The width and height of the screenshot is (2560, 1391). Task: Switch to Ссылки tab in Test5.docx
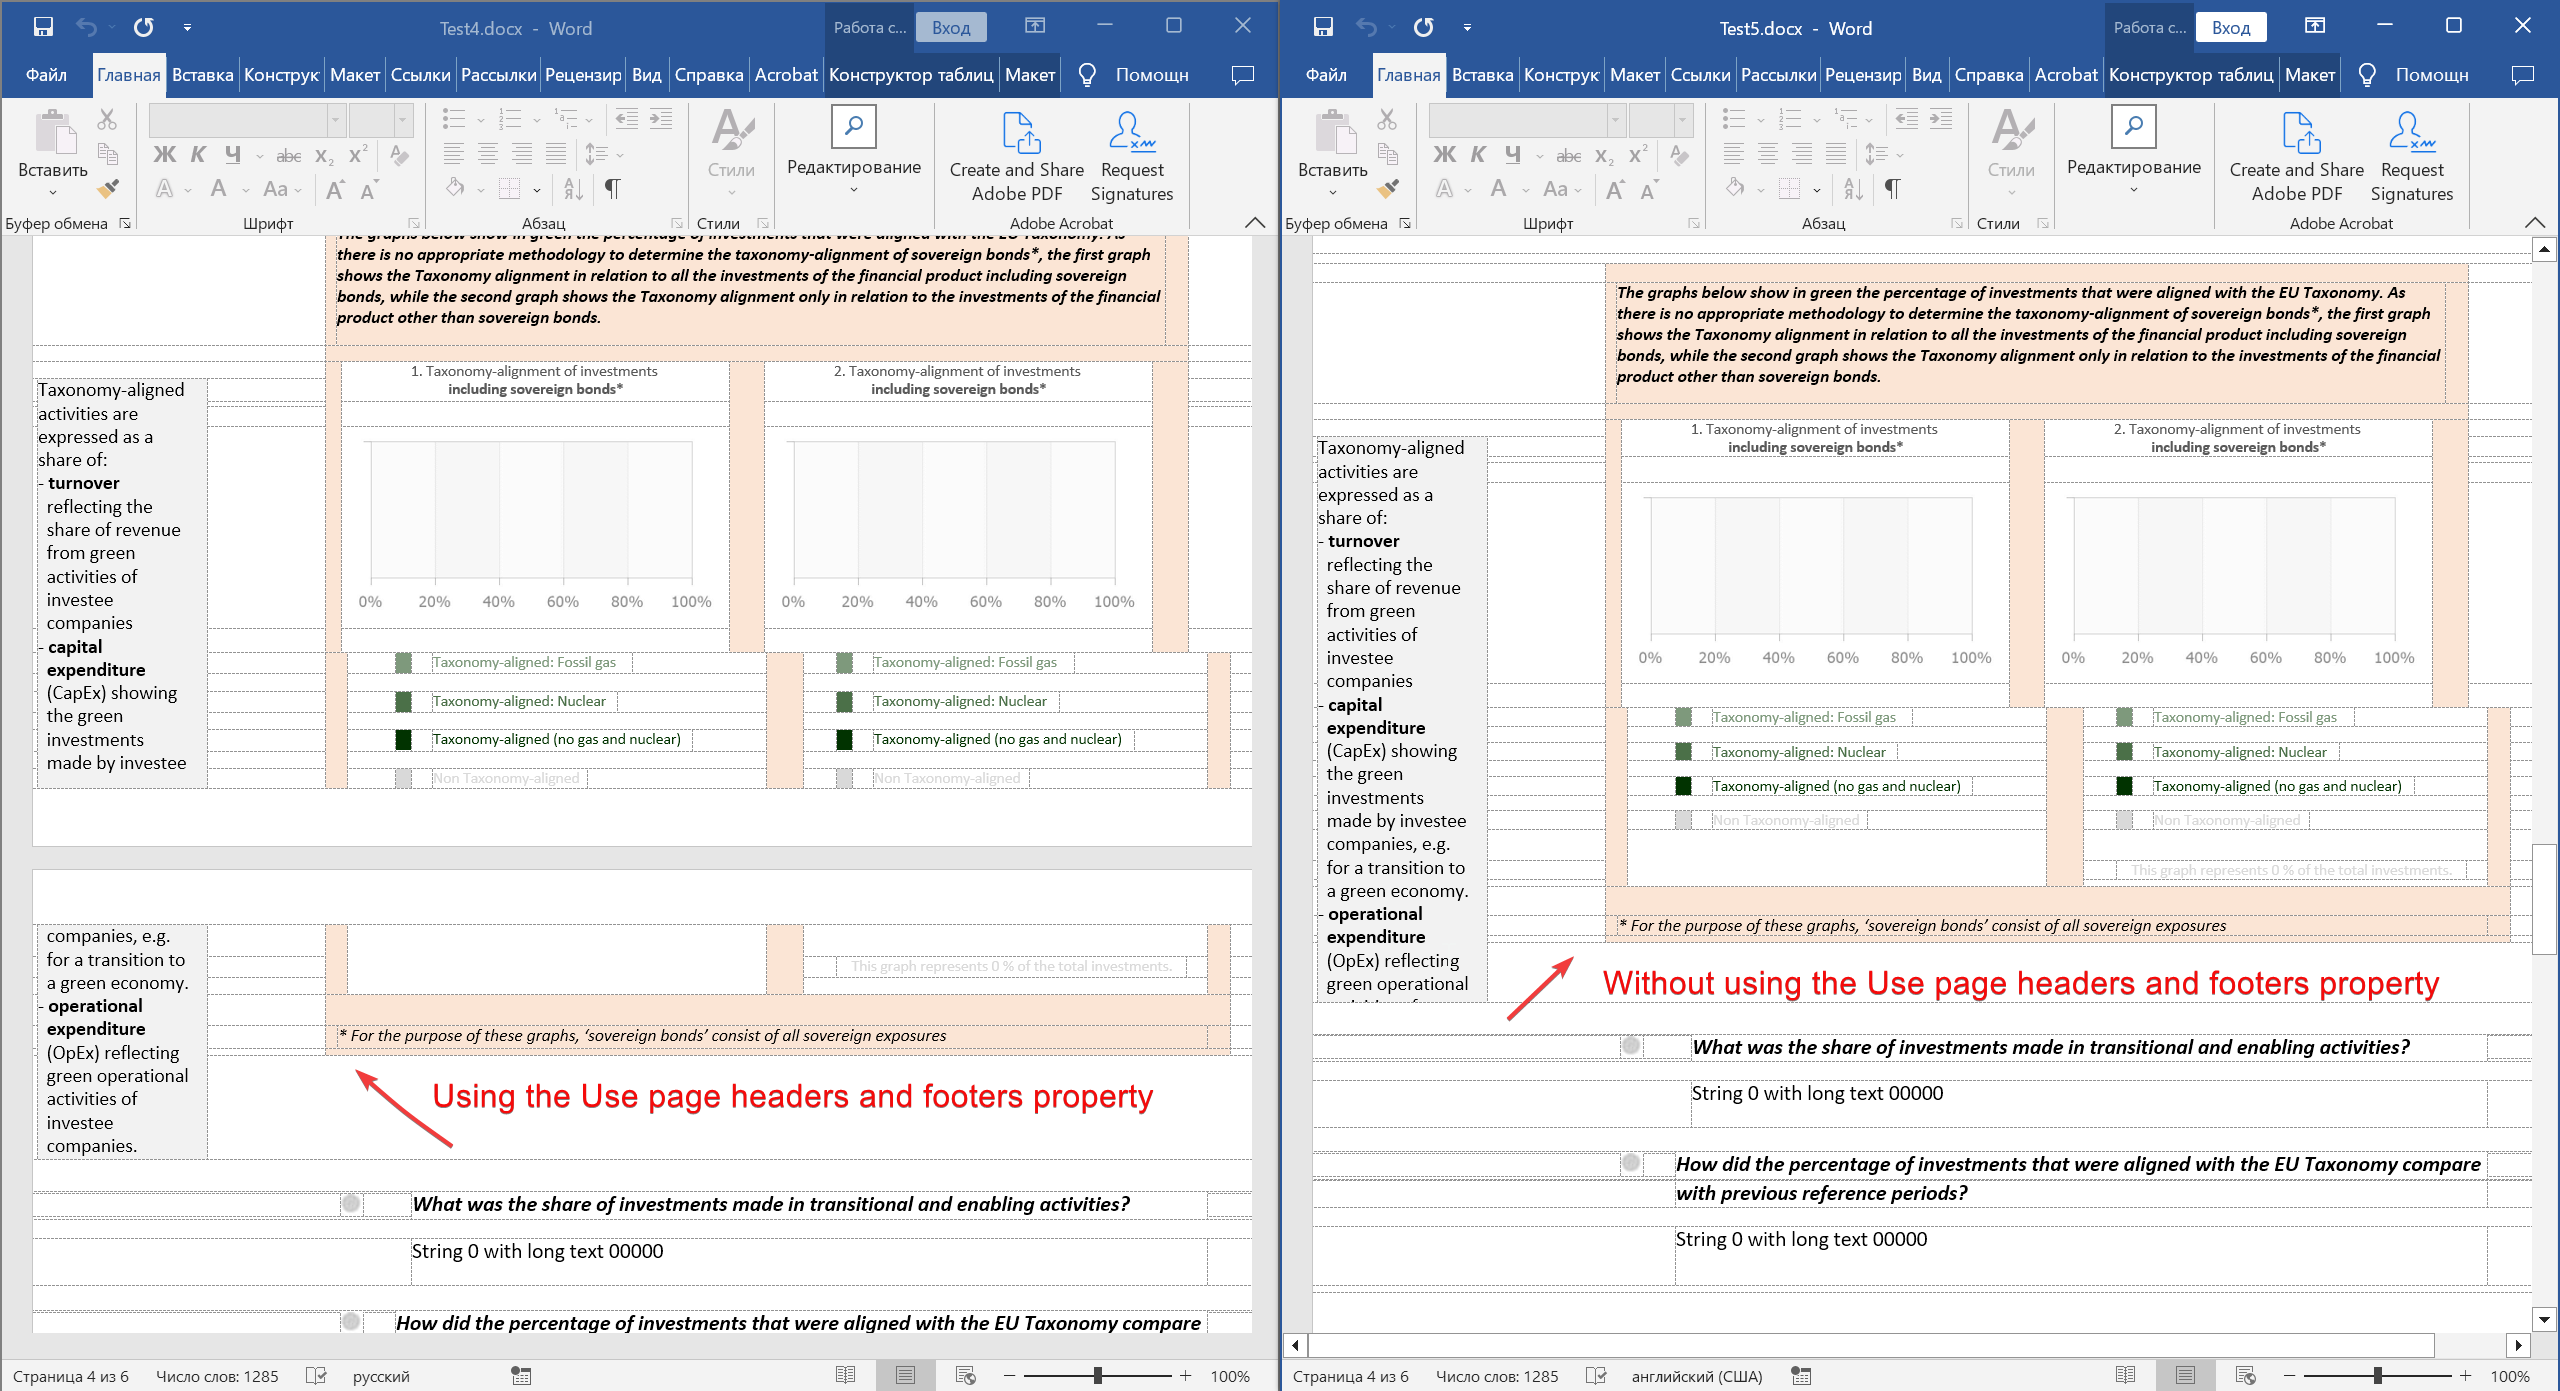coord(1700,75)
